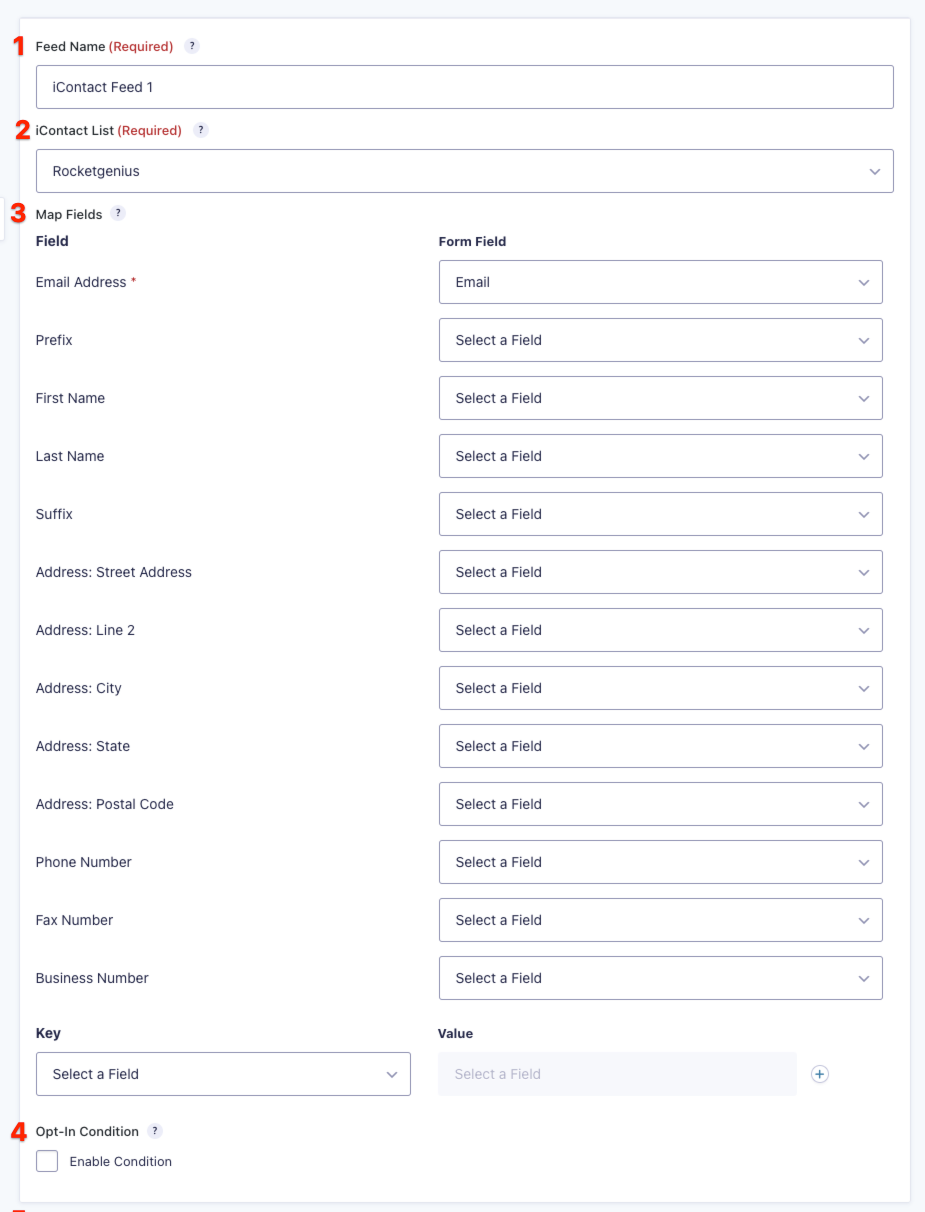The image size is (925, 1212).
Task: Edit the iContact Feed 1 name
Action: click(465, 87)
